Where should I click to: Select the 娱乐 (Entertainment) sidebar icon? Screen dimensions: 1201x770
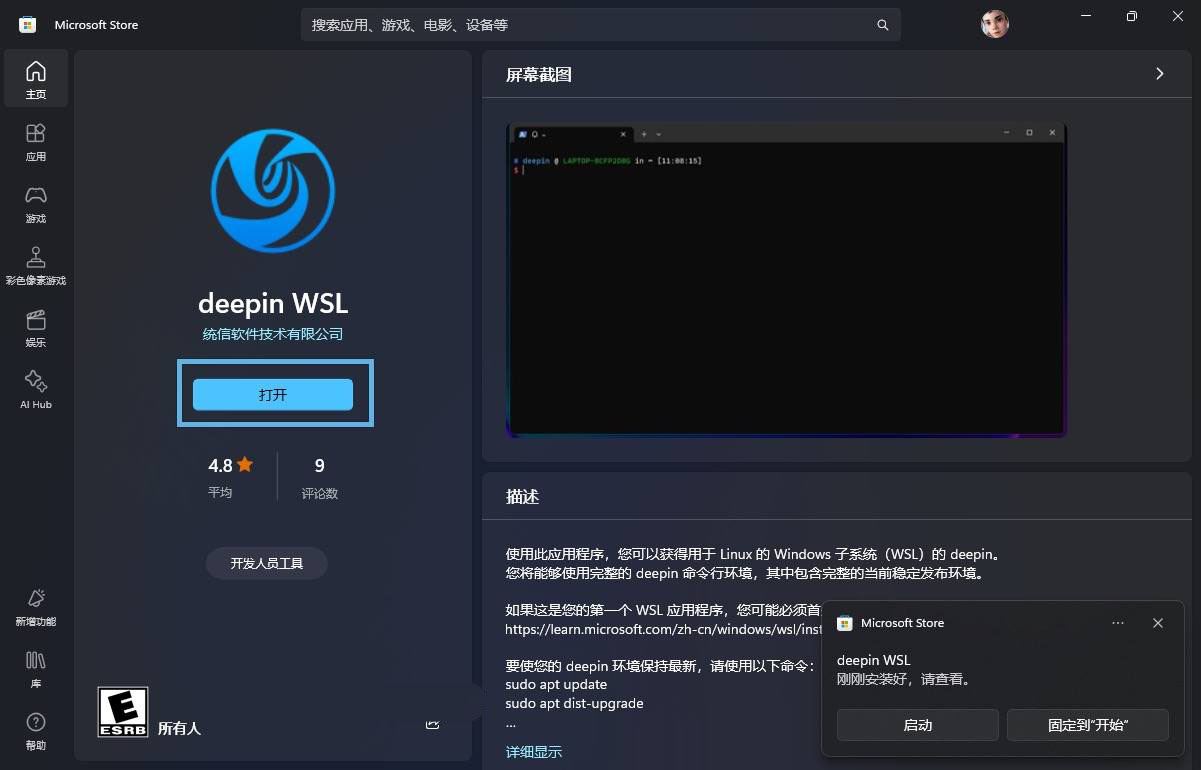tap(36, 328)
